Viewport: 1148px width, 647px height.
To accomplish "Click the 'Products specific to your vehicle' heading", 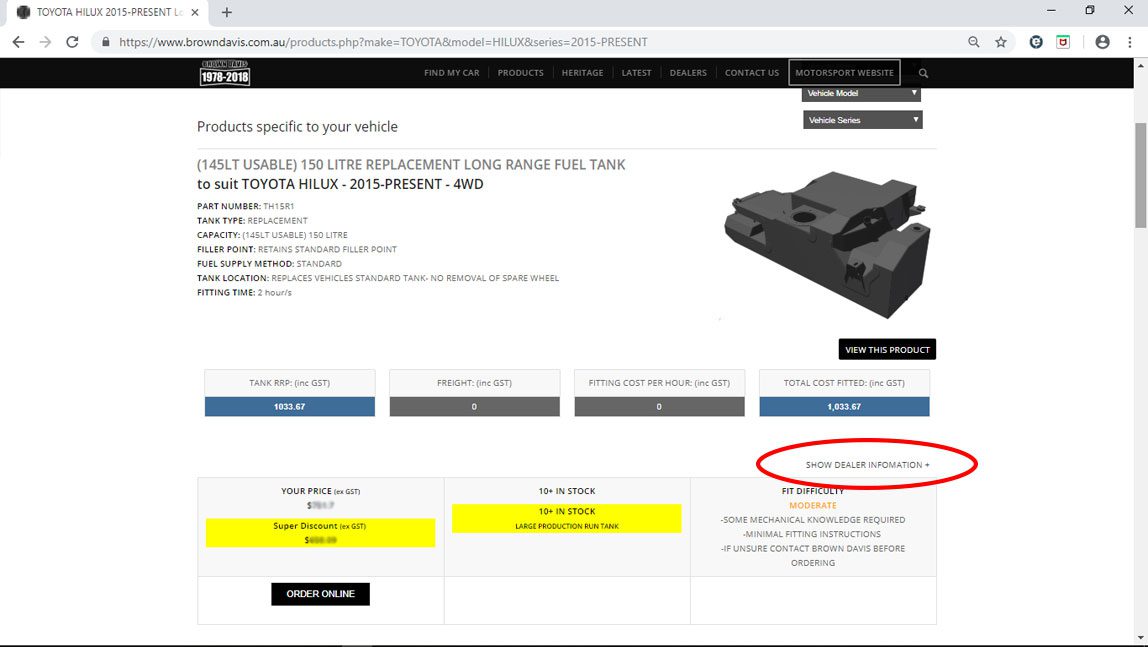I will point(297,127).
